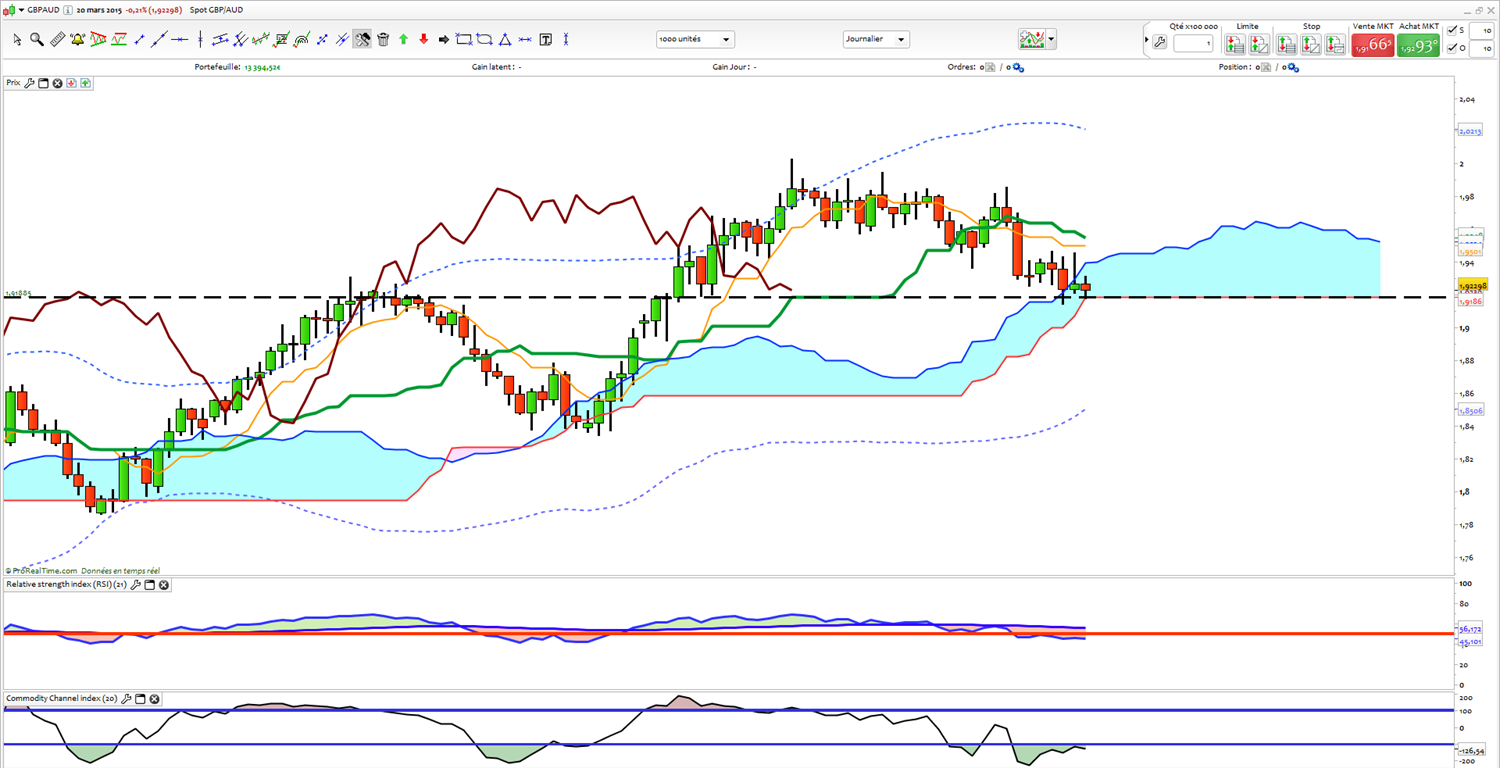Open RSI indicator wrench settings

coord(136,585)
